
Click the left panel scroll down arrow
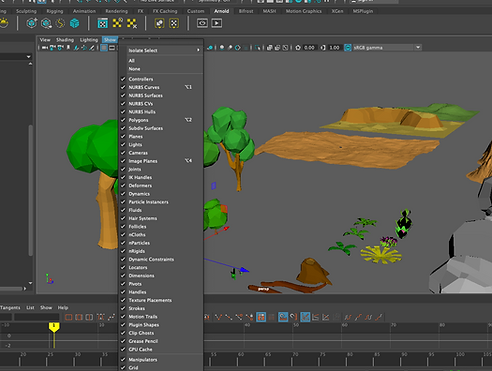click(x=30, y=283)
